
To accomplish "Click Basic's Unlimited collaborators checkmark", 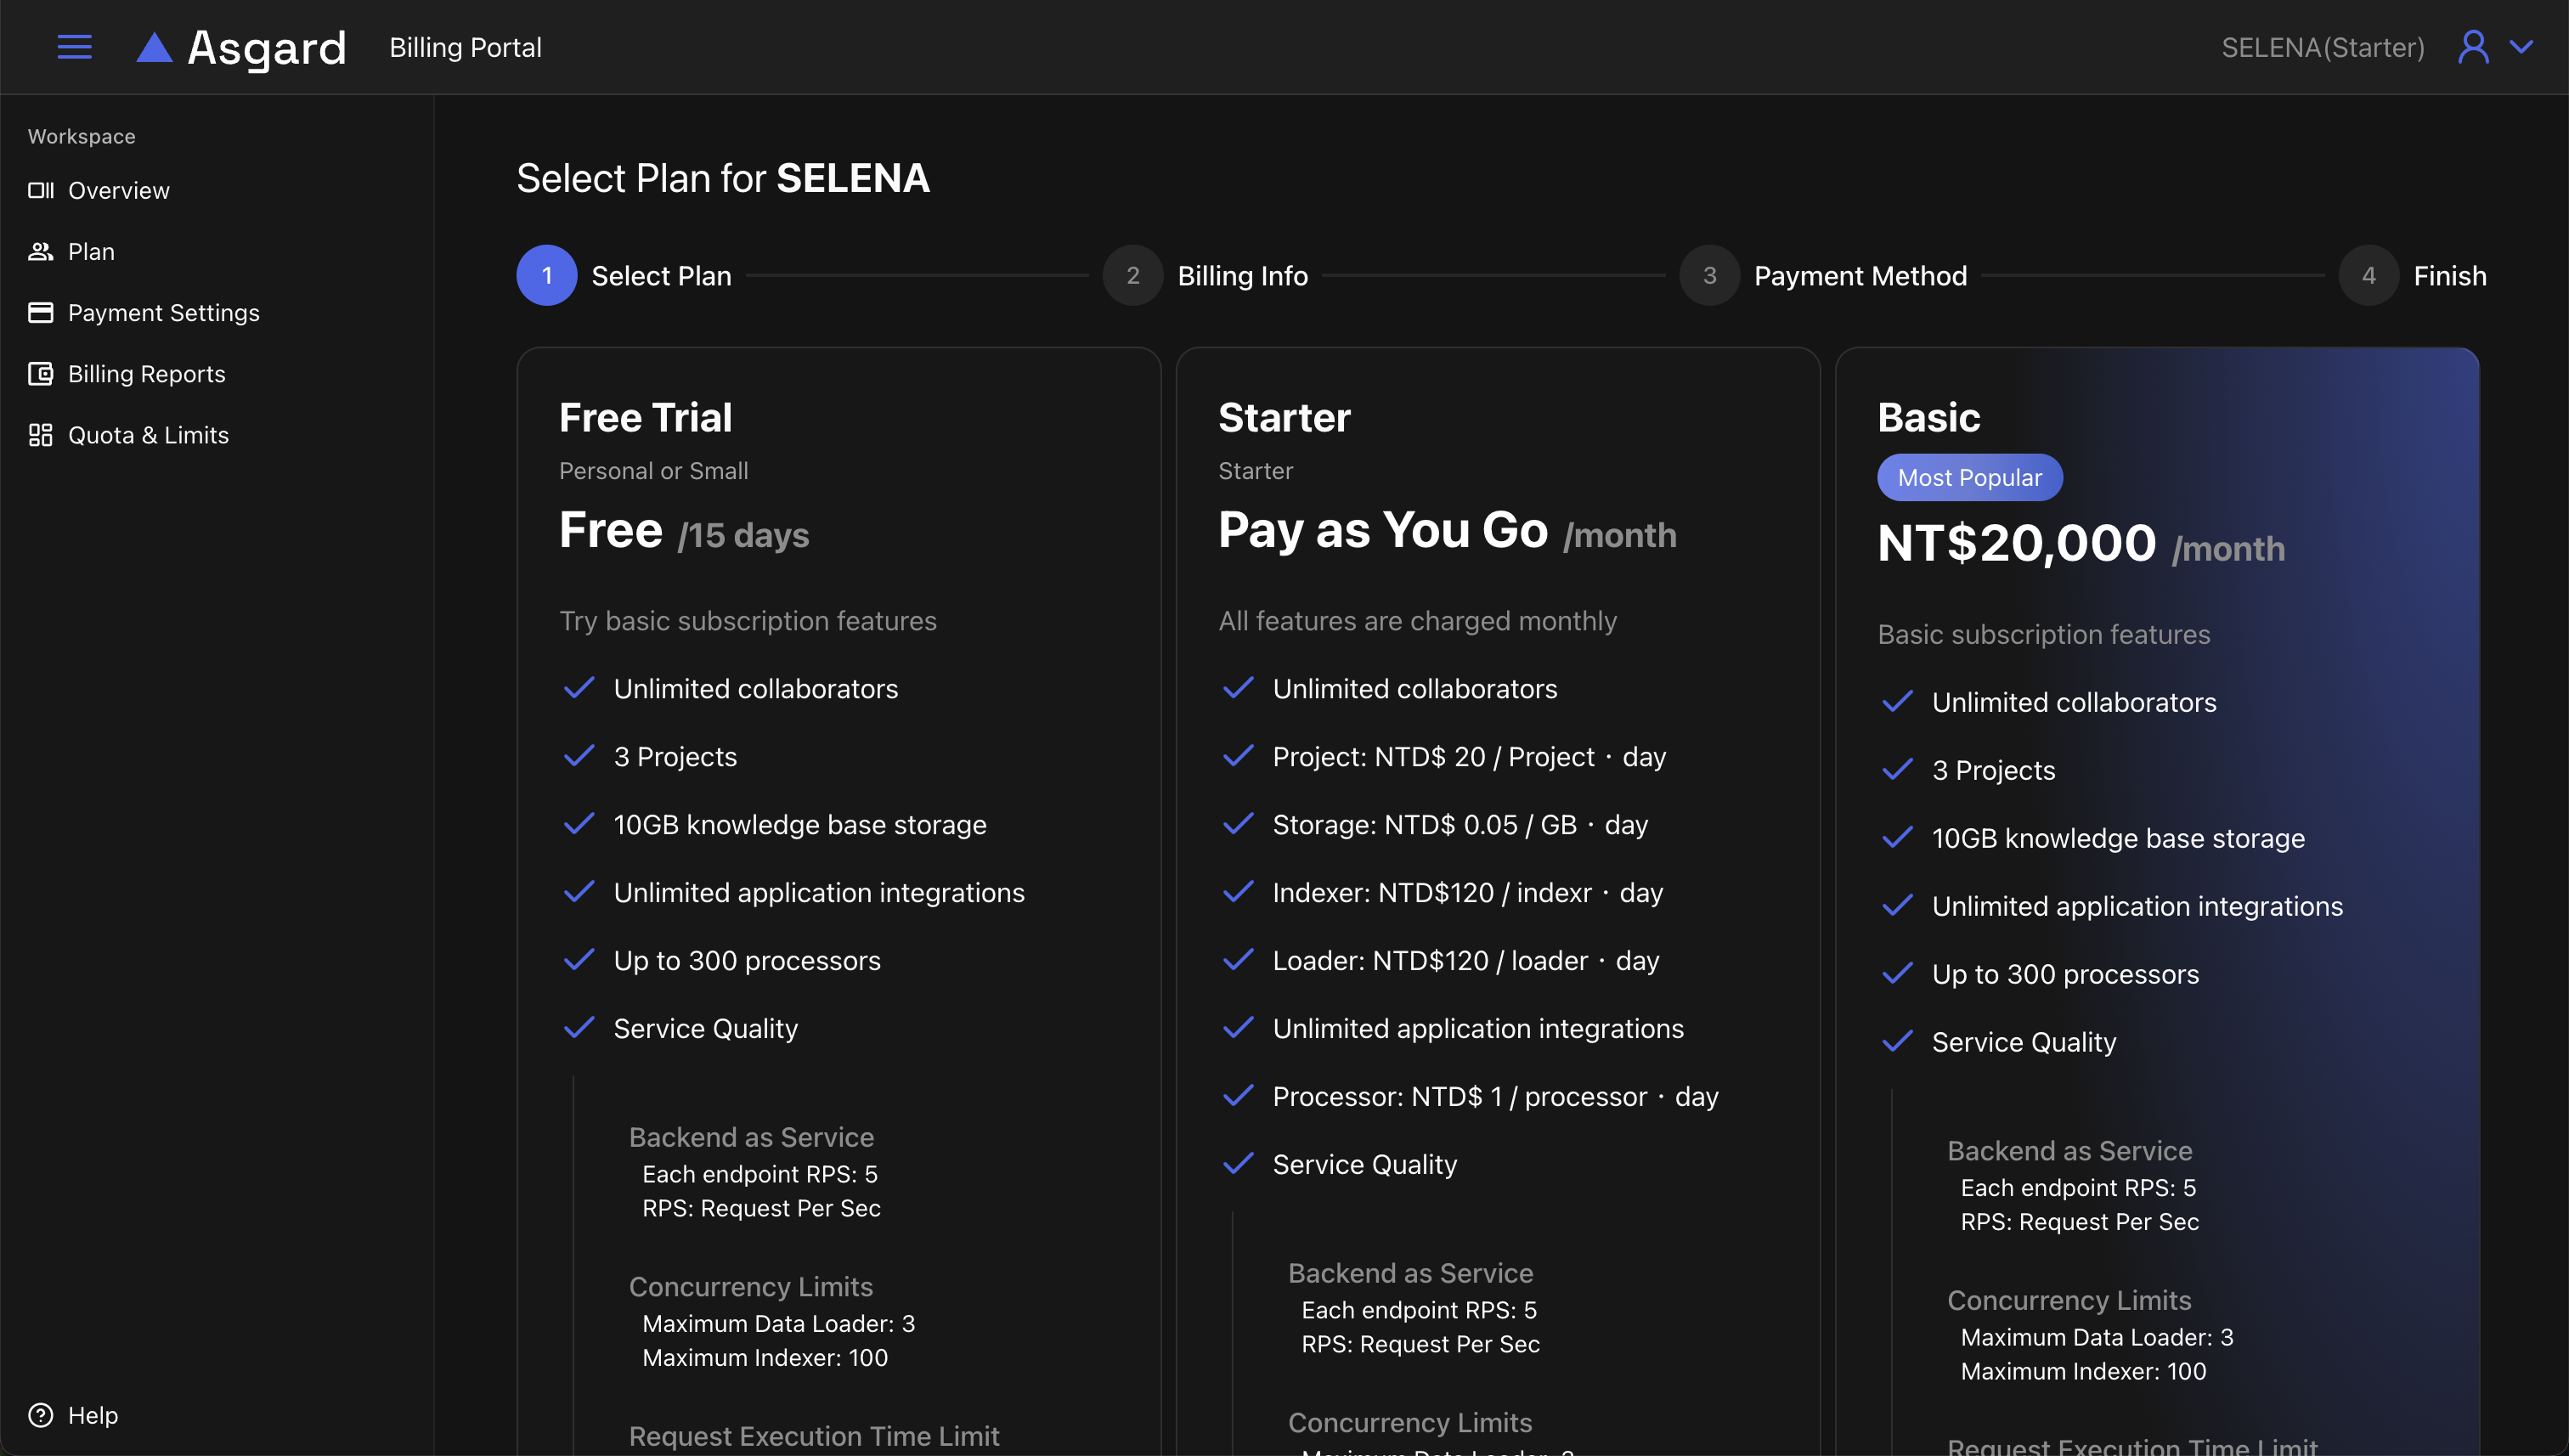I will point(1897,702).
